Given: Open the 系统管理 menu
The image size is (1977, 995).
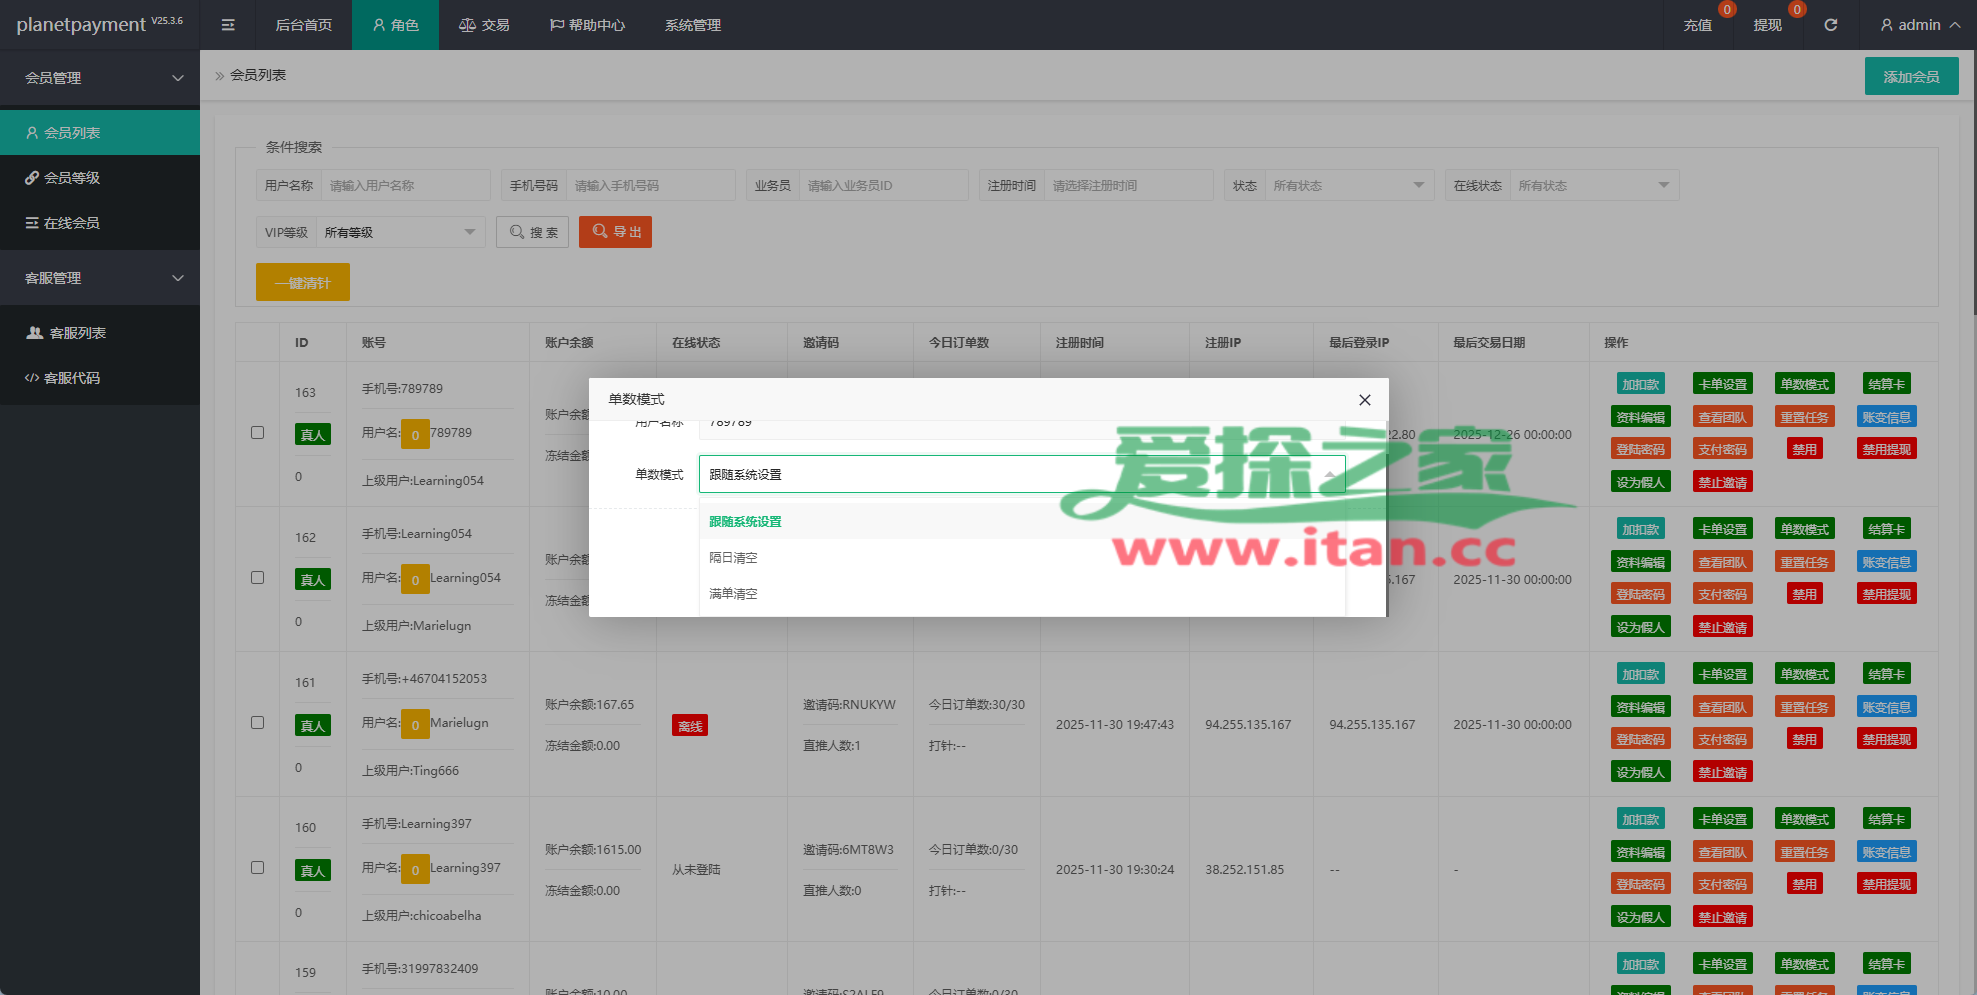Looking at the screenshot, I should pos(692,25).
